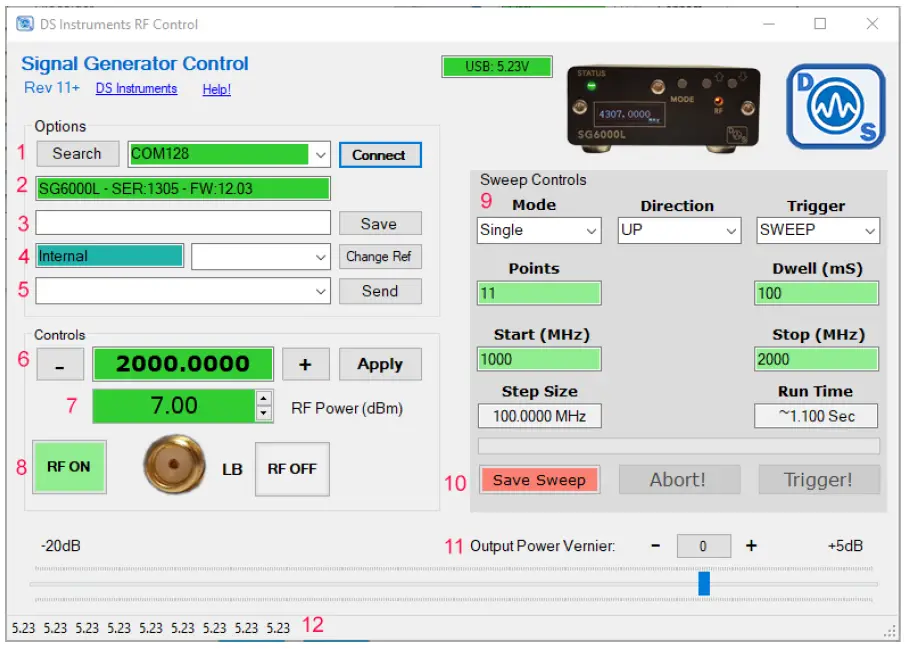
Task: Increase frequency with the plus button
Action: point(306,364)
